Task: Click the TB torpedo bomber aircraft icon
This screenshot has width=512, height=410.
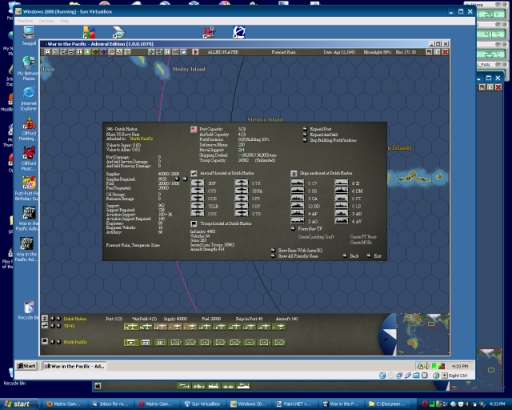Action: click(x=241, y=213)
